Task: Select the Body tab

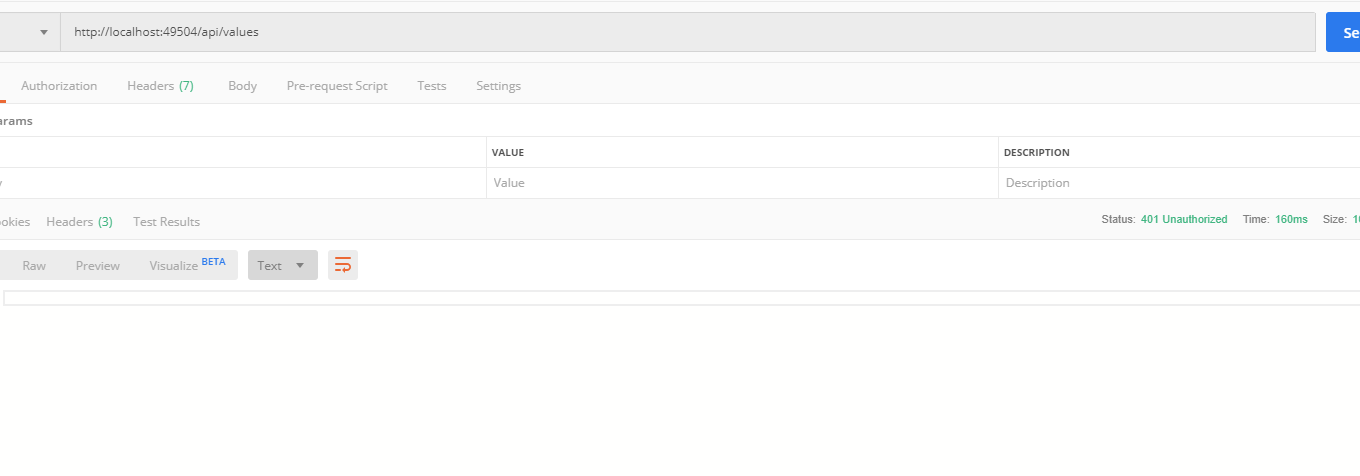Action: point(242,86)
